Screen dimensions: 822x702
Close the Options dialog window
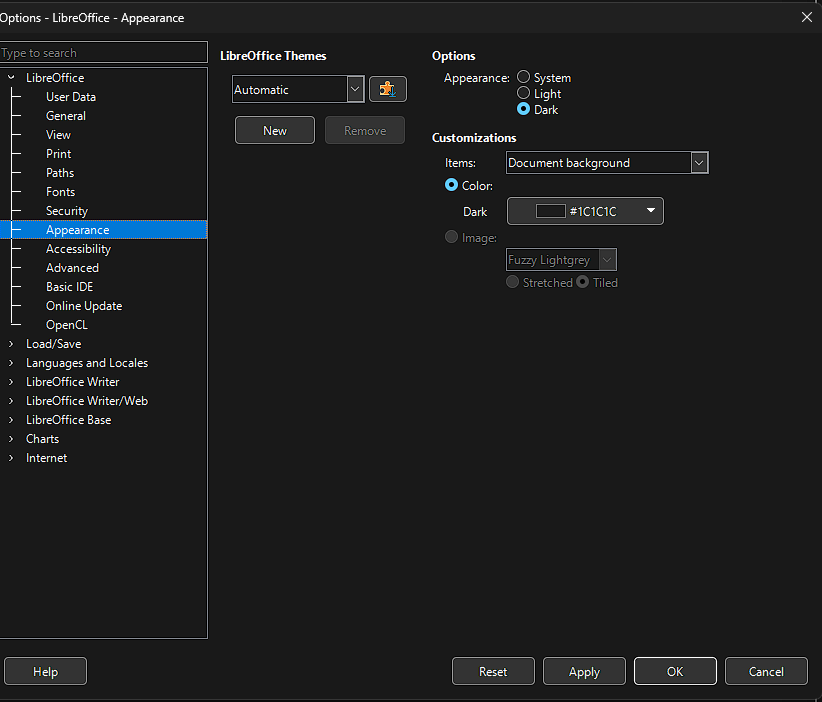point(807,17)
